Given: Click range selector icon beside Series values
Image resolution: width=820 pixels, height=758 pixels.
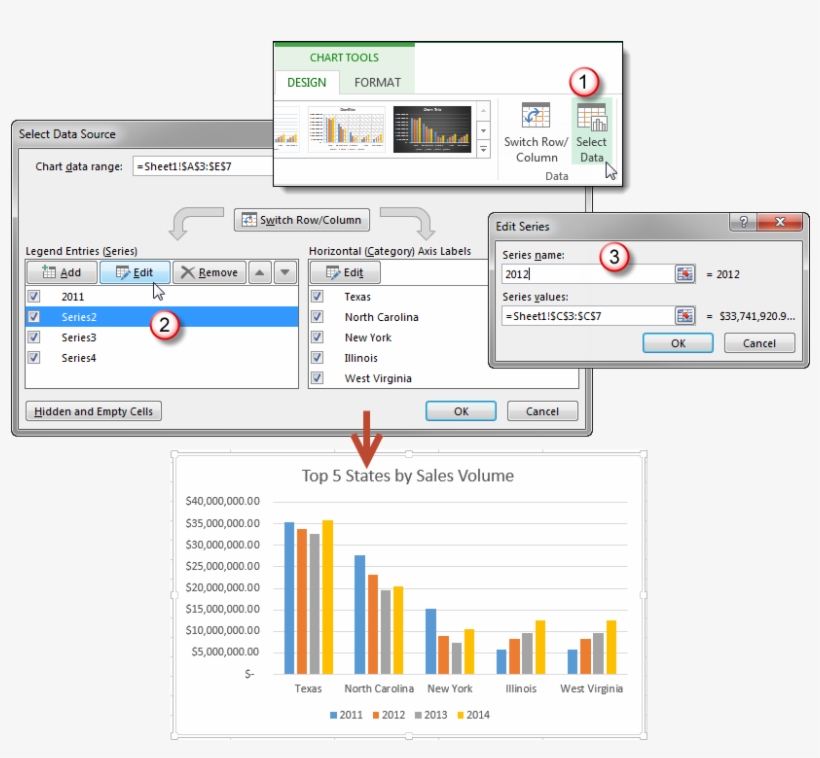Looking at the screenshot, I should [x=684, y=316].
